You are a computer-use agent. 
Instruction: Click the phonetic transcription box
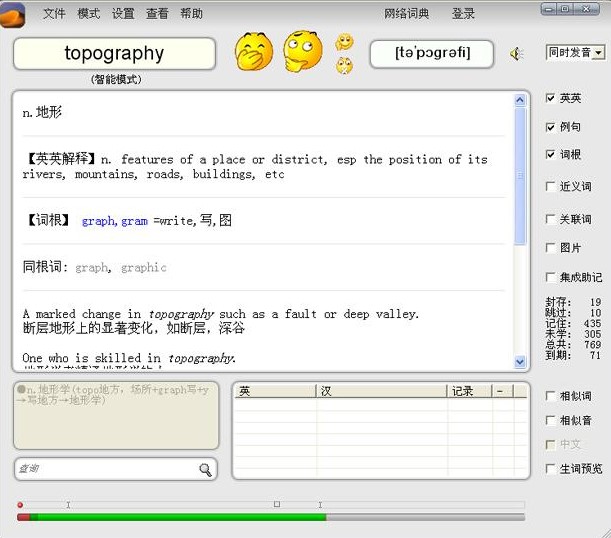coord(432,53)
